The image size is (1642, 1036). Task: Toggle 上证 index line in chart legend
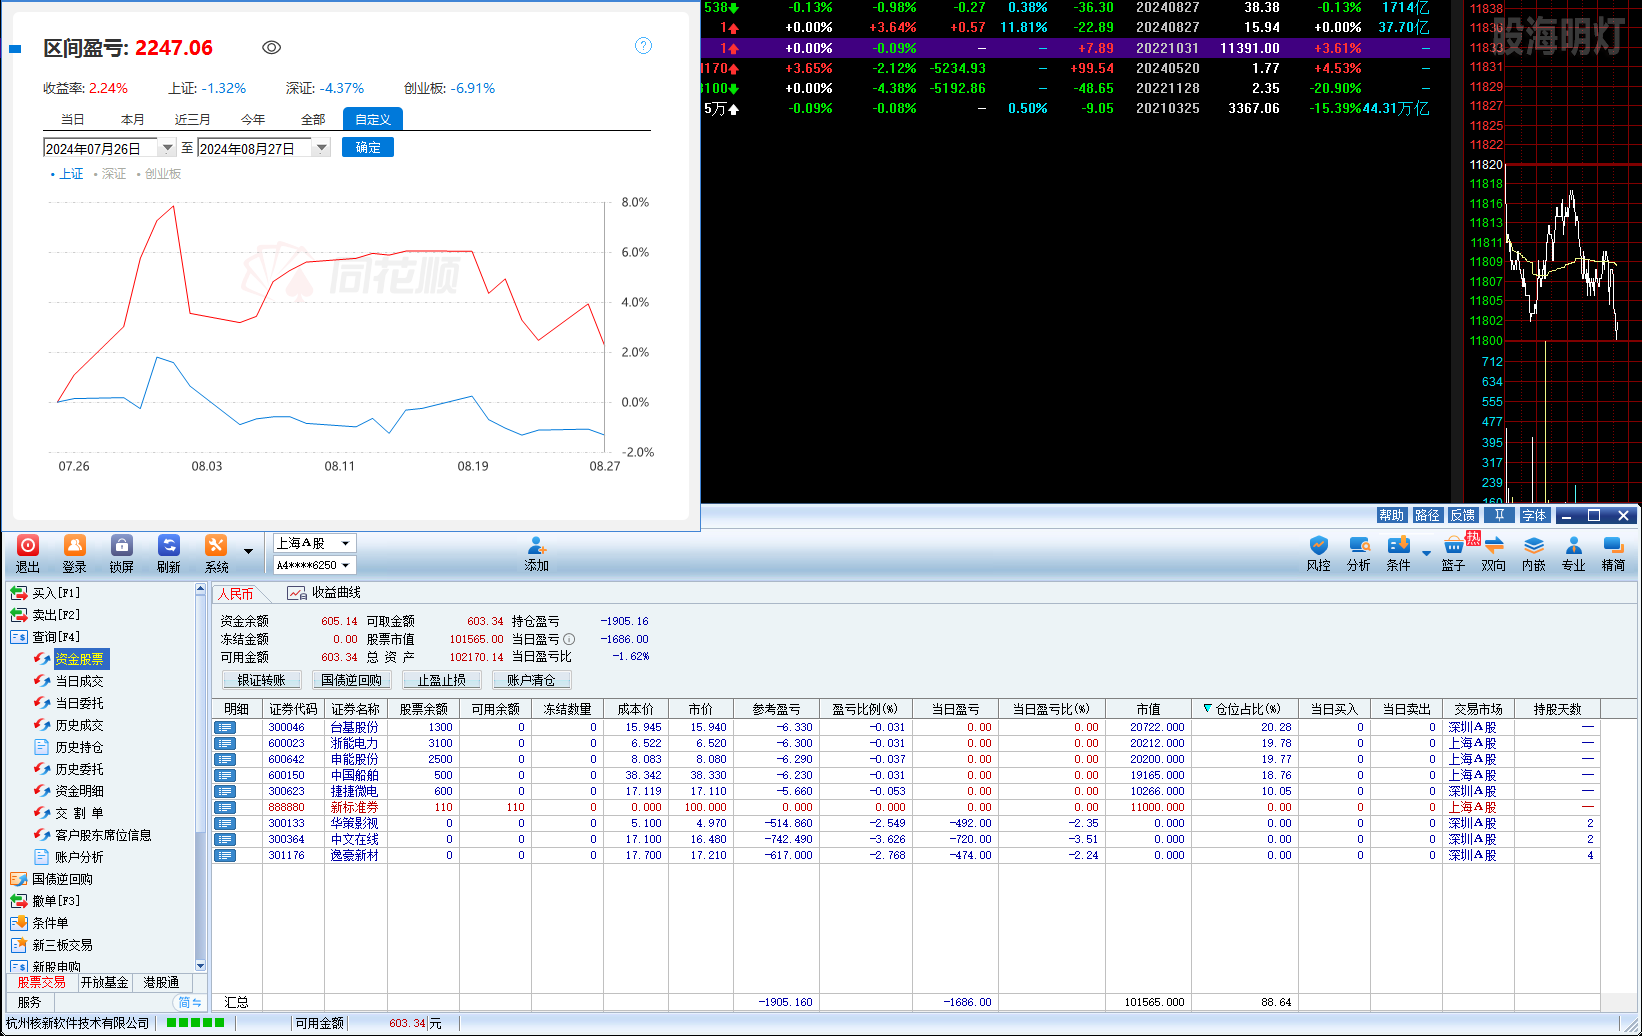pyautogui.click(x=67, y=174)
